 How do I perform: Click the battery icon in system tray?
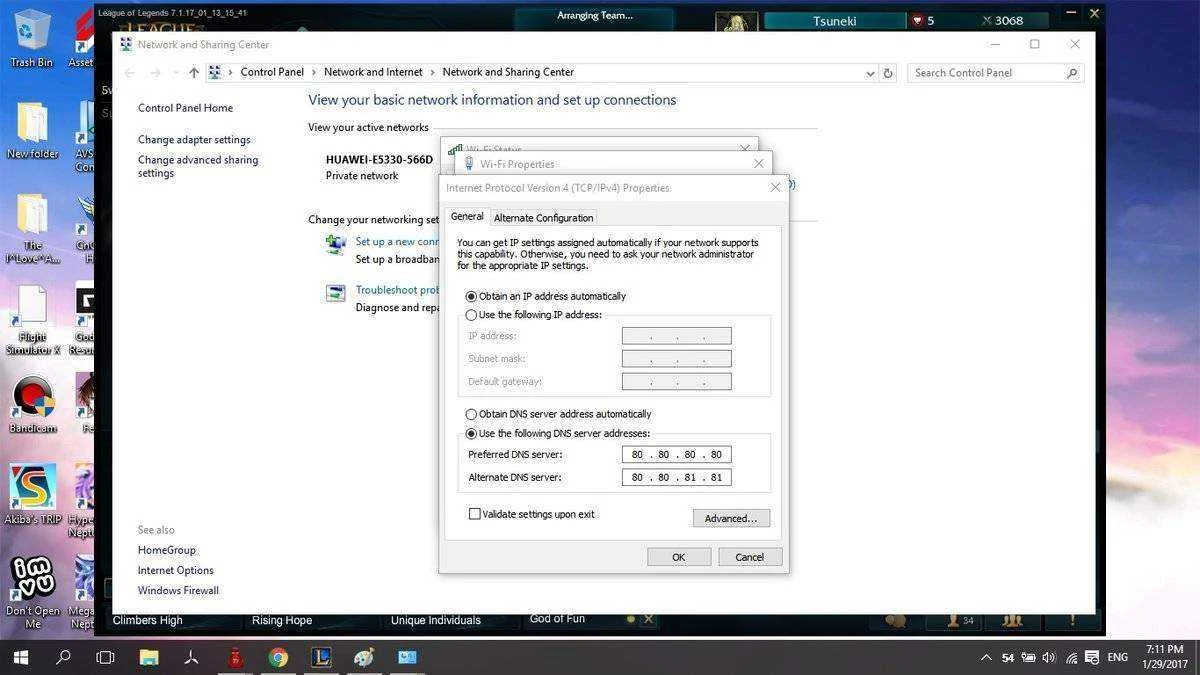coord(1030,657)
